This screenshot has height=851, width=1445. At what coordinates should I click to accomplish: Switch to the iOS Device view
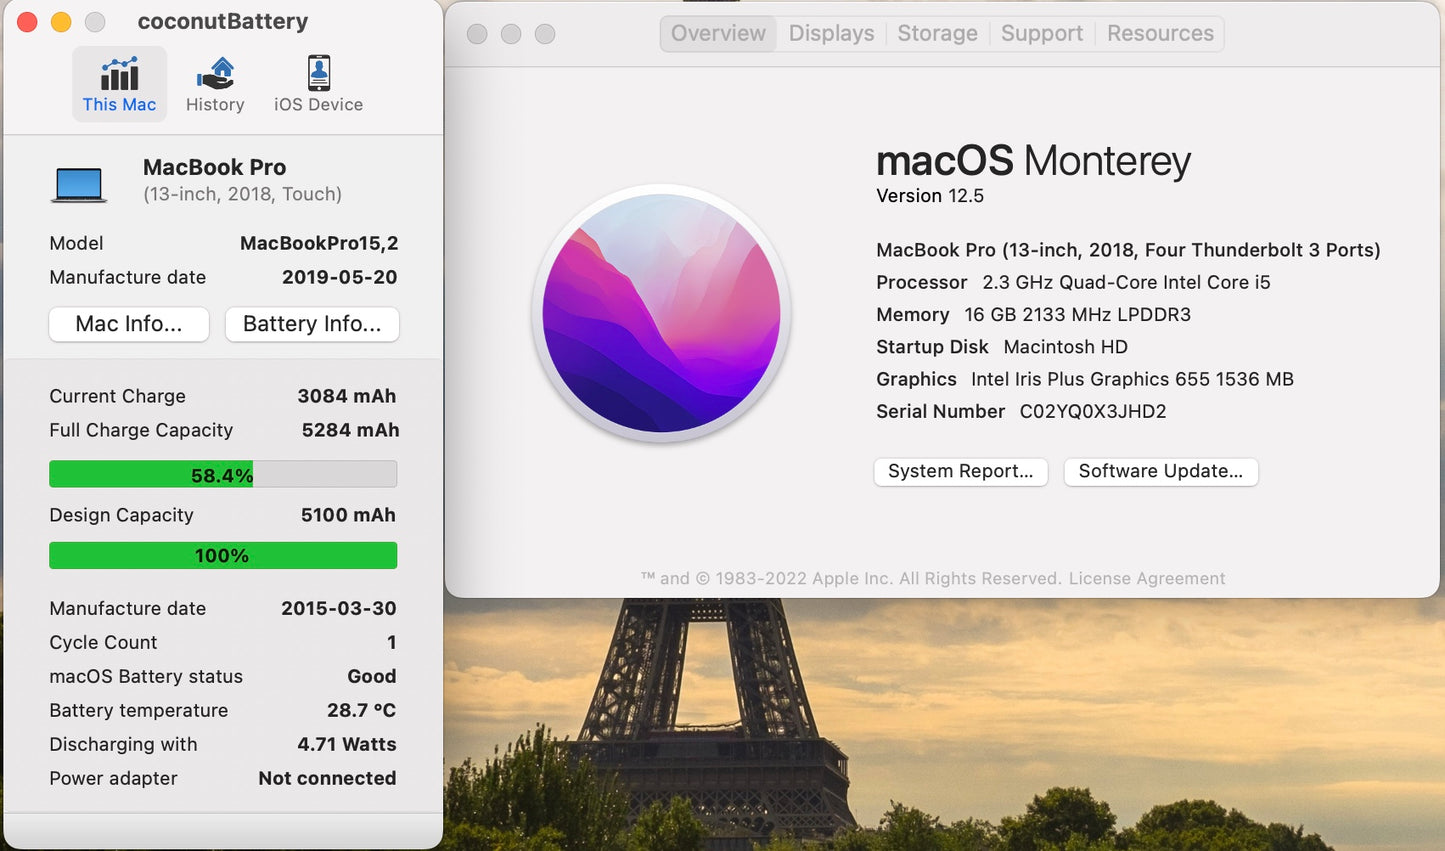point(318,84)
